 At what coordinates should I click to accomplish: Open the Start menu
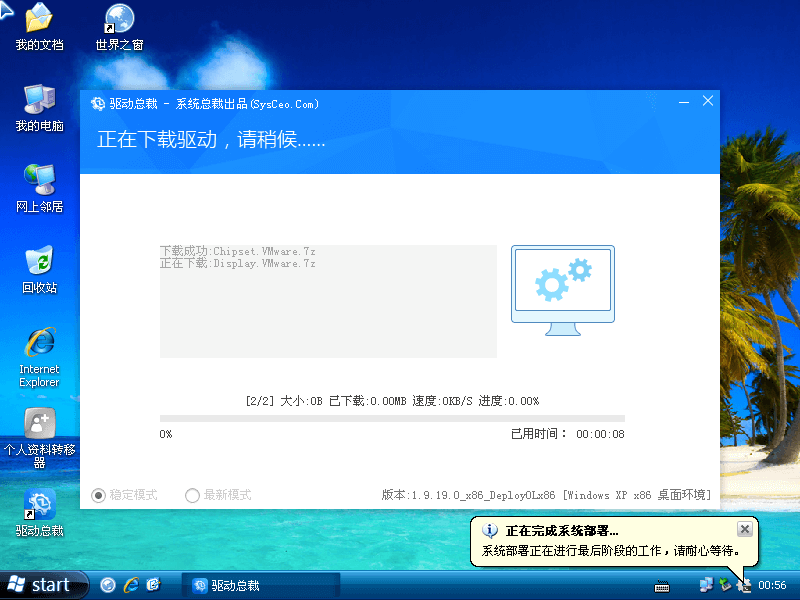(x=44, y=585)
